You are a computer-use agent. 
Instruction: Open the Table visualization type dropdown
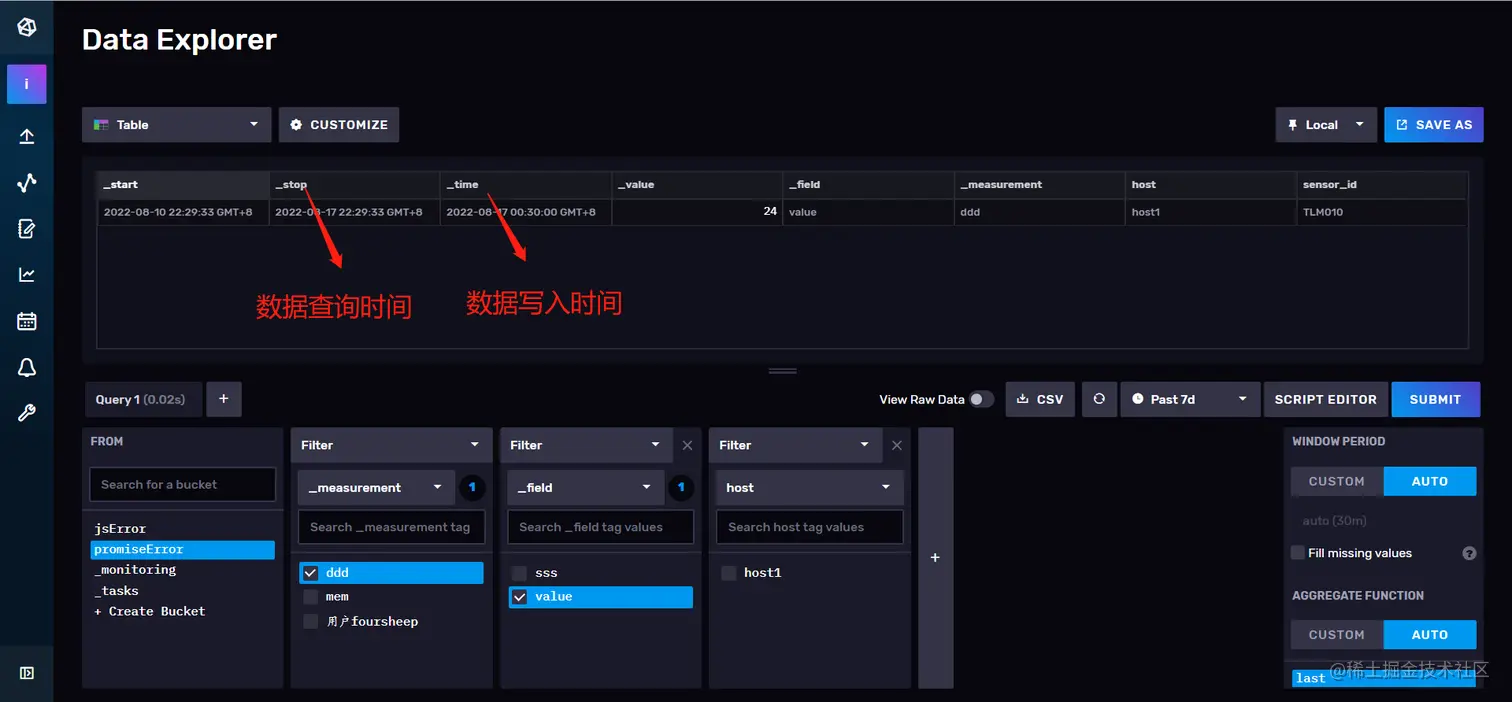coord(176,125)
